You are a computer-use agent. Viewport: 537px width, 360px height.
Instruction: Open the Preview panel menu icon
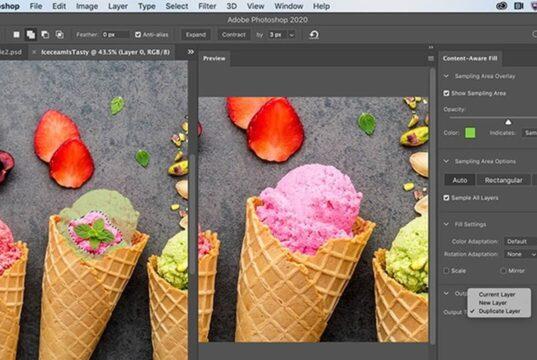click(x=430, y=59)
